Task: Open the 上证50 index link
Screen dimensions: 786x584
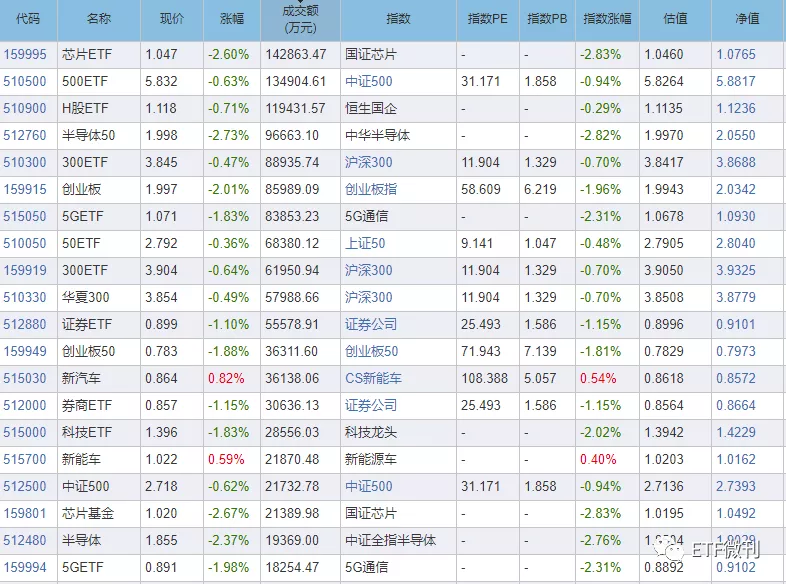Action: point(365,244)
